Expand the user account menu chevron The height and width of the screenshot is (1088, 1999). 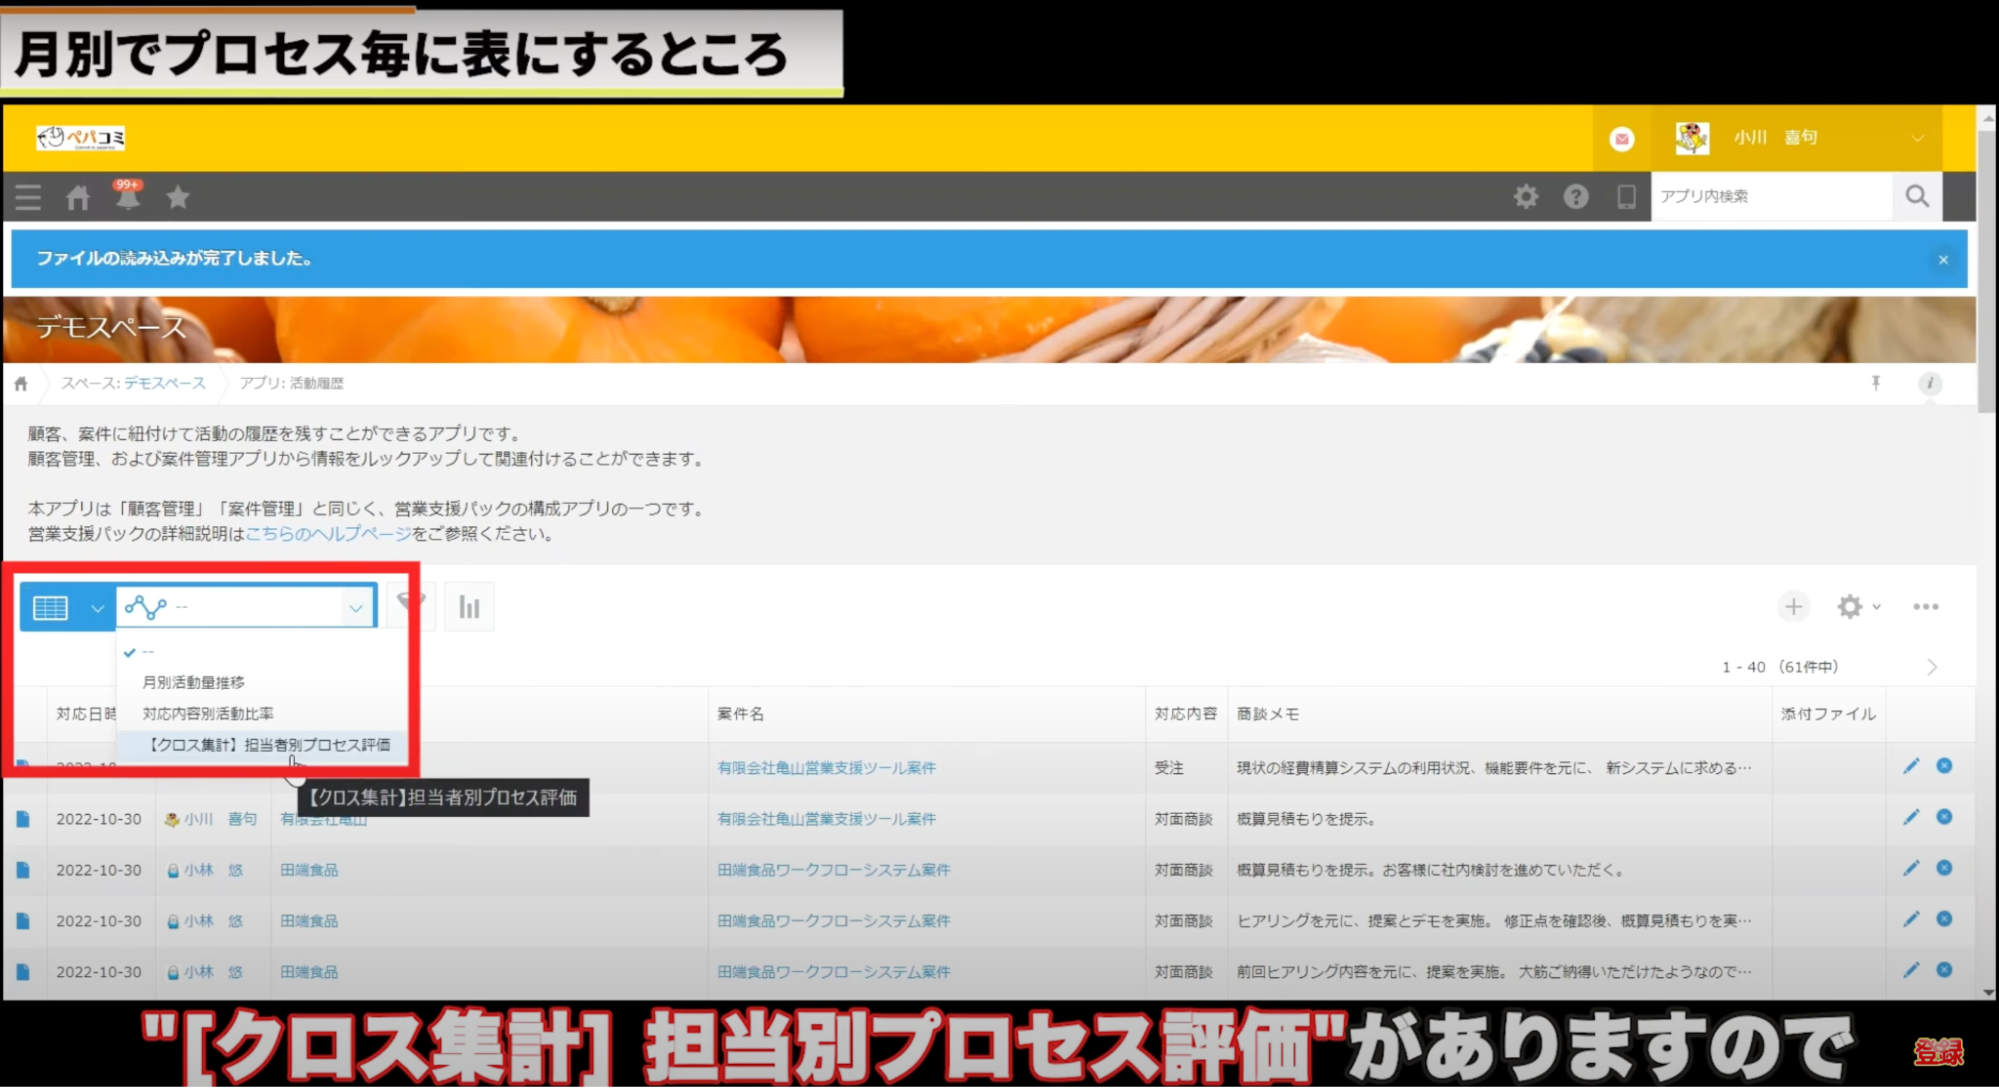(1917, 139)
